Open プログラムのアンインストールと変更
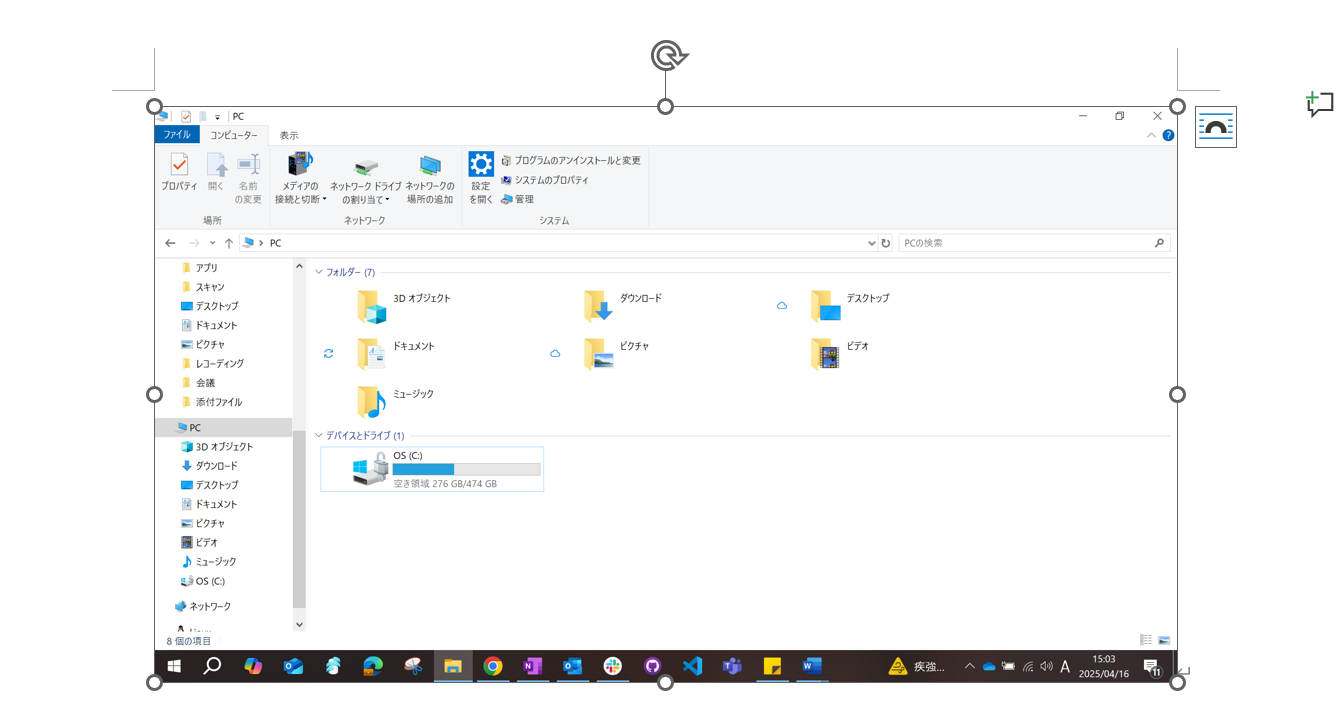Image resolution: width=1342 pixels, height=703 pixels. (x=572, y=160)
